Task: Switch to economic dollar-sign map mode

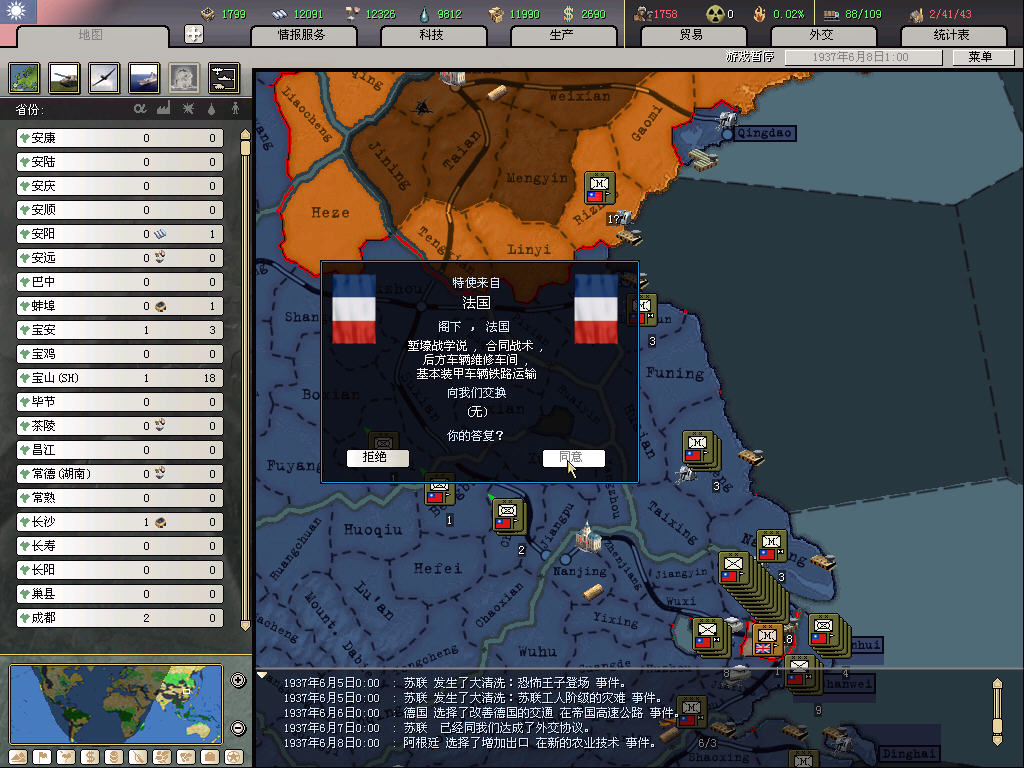Action: coord(90,756)
